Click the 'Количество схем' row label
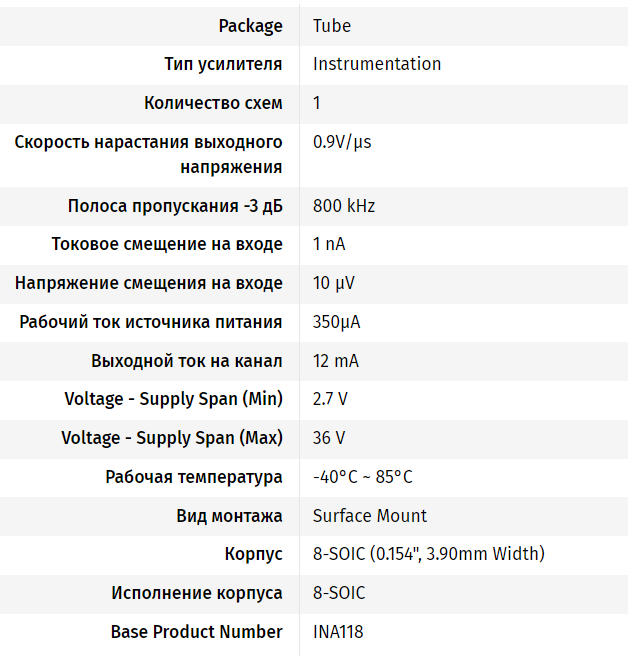 coord(213,103)
